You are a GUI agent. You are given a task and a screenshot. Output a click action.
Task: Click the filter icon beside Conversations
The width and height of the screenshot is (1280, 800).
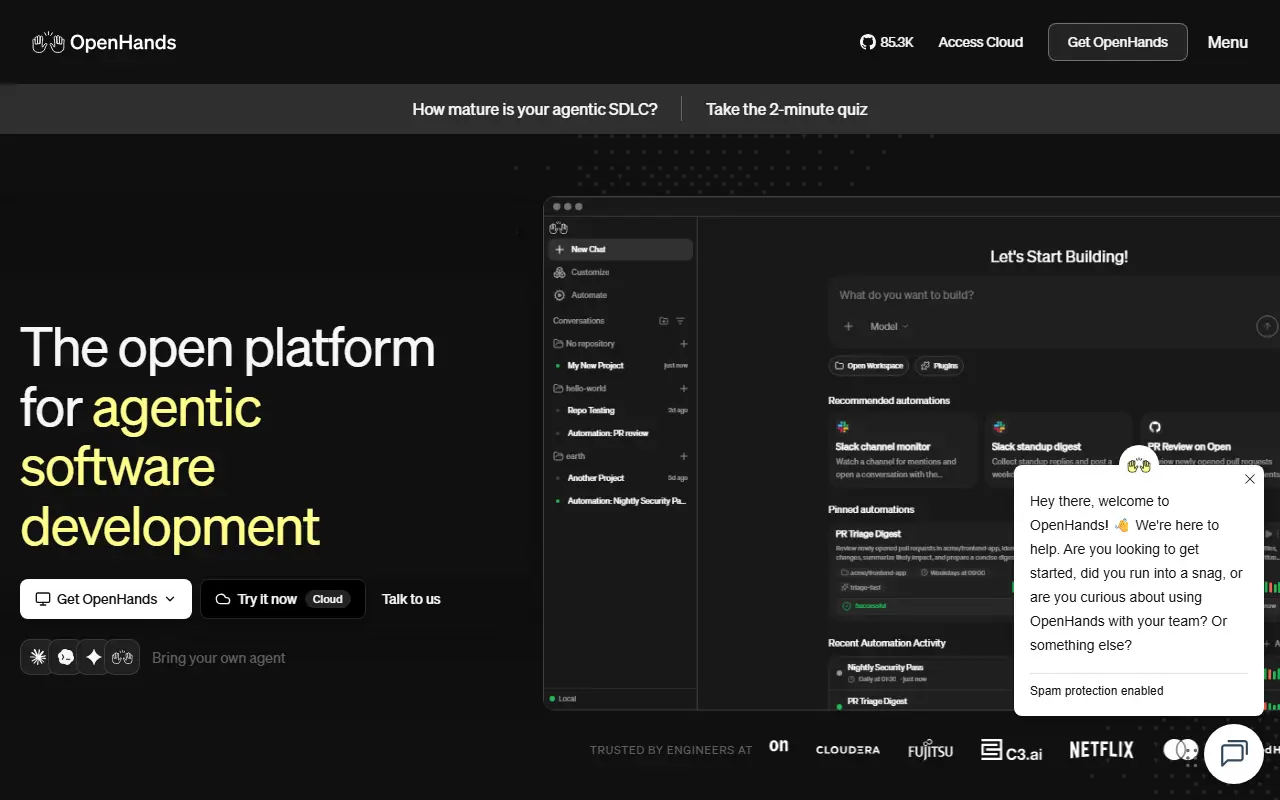click(680, 321)
